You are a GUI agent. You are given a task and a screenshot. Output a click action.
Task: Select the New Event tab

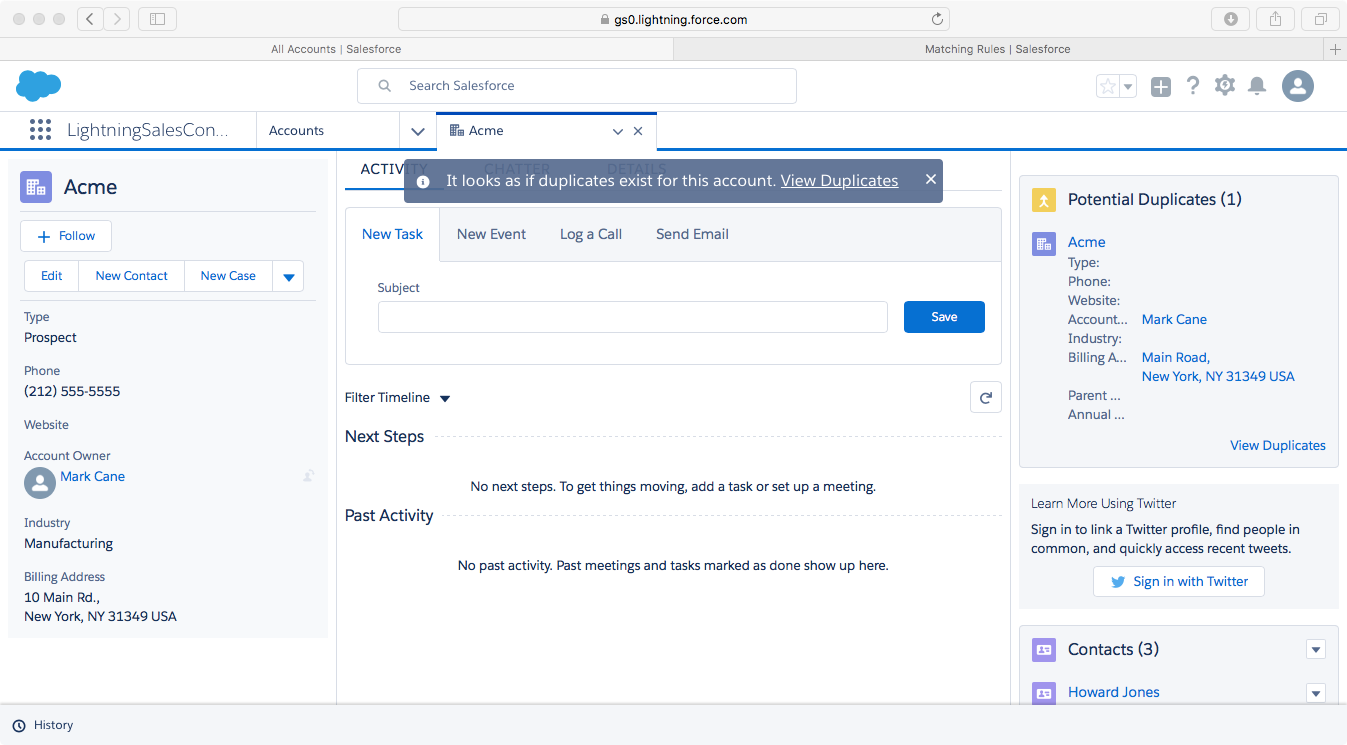(491, 234)
